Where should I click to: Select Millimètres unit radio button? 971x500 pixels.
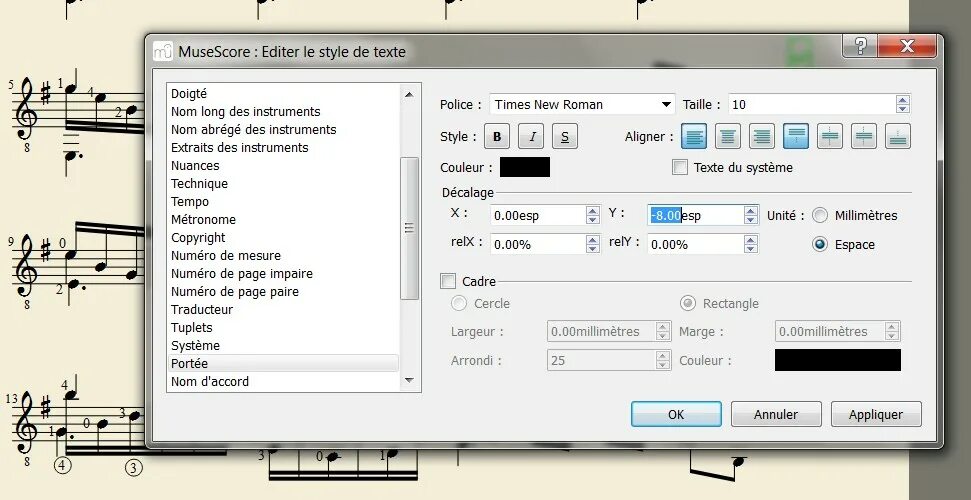pos(820,216)
